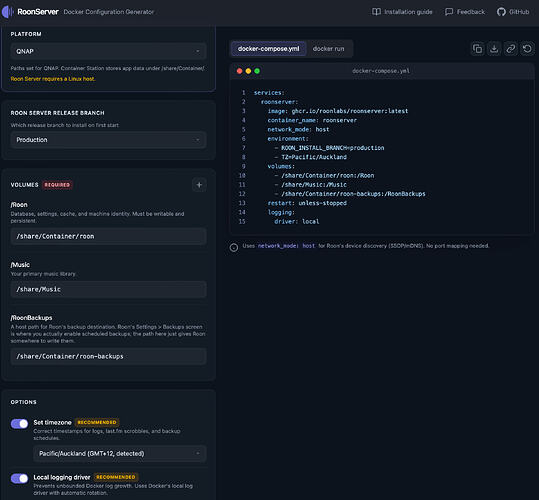Open the GitHub link
Image resolution: width=539 pixels, height=500 pixels.
point(513,12)
